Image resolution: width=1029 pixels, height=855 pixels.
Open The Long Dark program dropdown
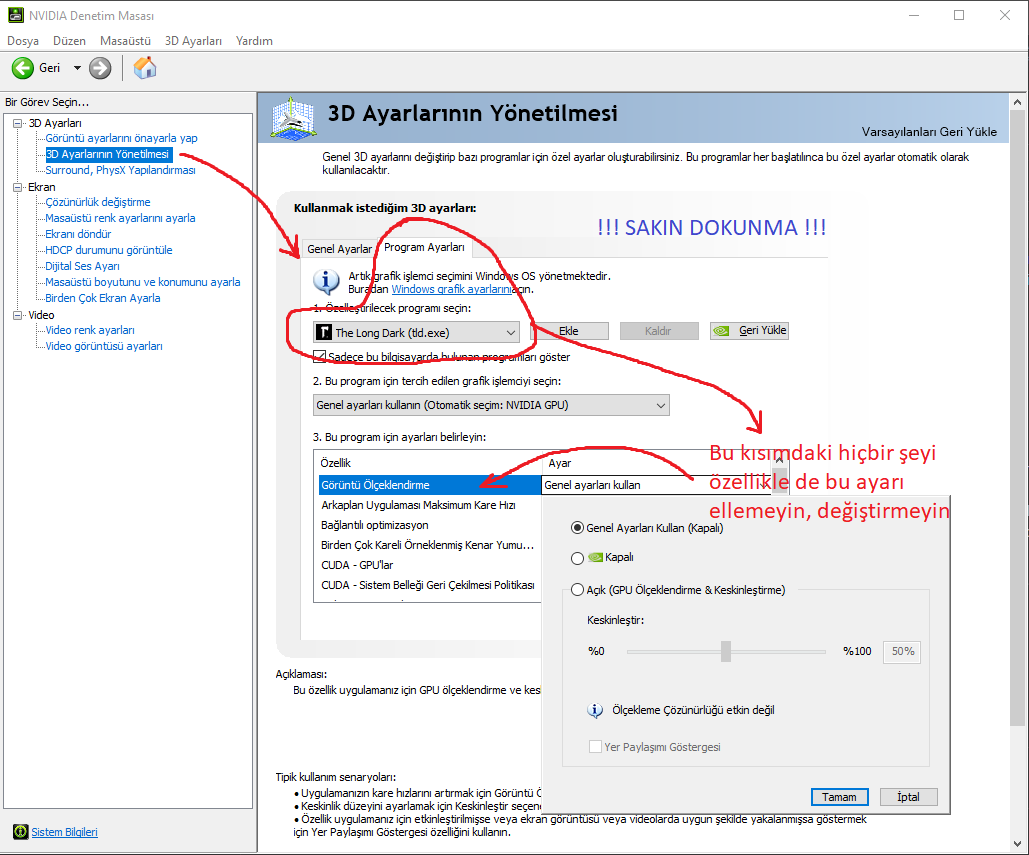[417, 333]
